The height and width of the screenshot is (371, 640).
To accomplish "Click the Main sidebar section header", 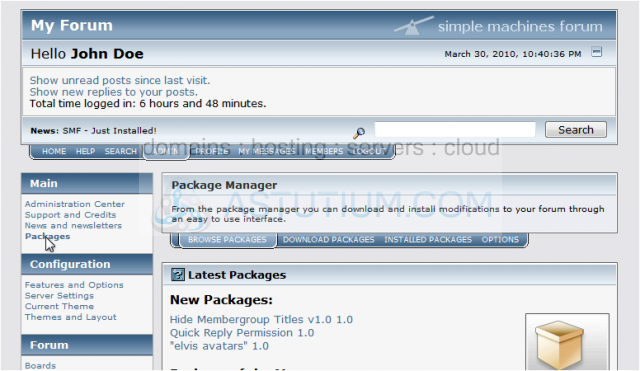I will tap(87, 183).
